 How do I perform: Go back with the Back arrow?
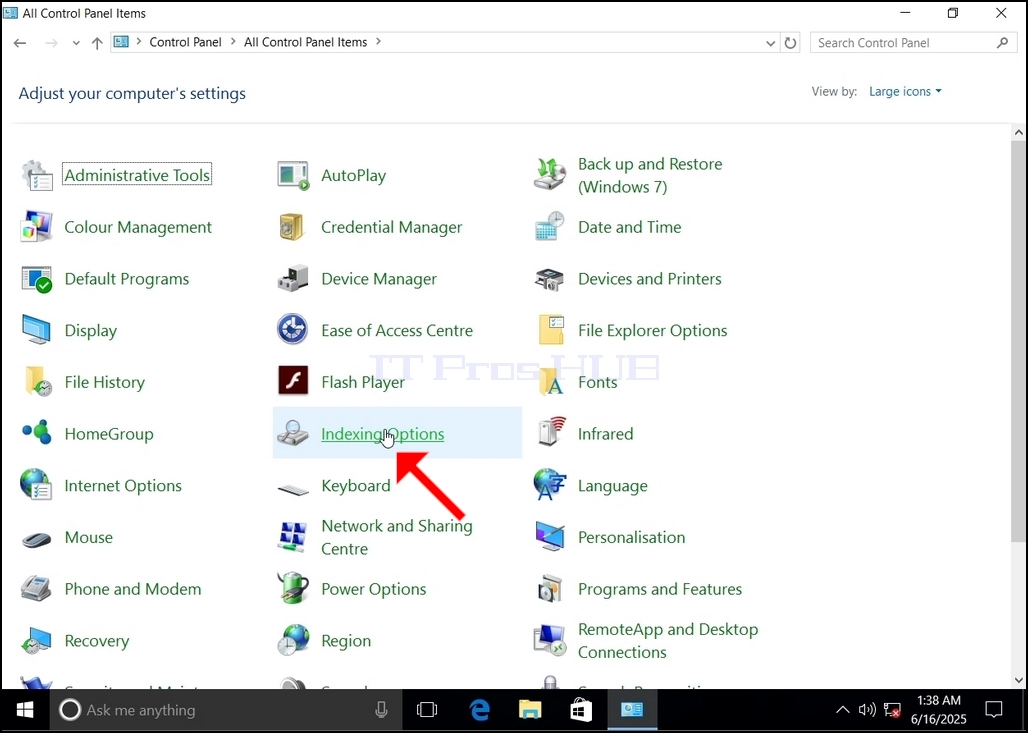[20, 43]
